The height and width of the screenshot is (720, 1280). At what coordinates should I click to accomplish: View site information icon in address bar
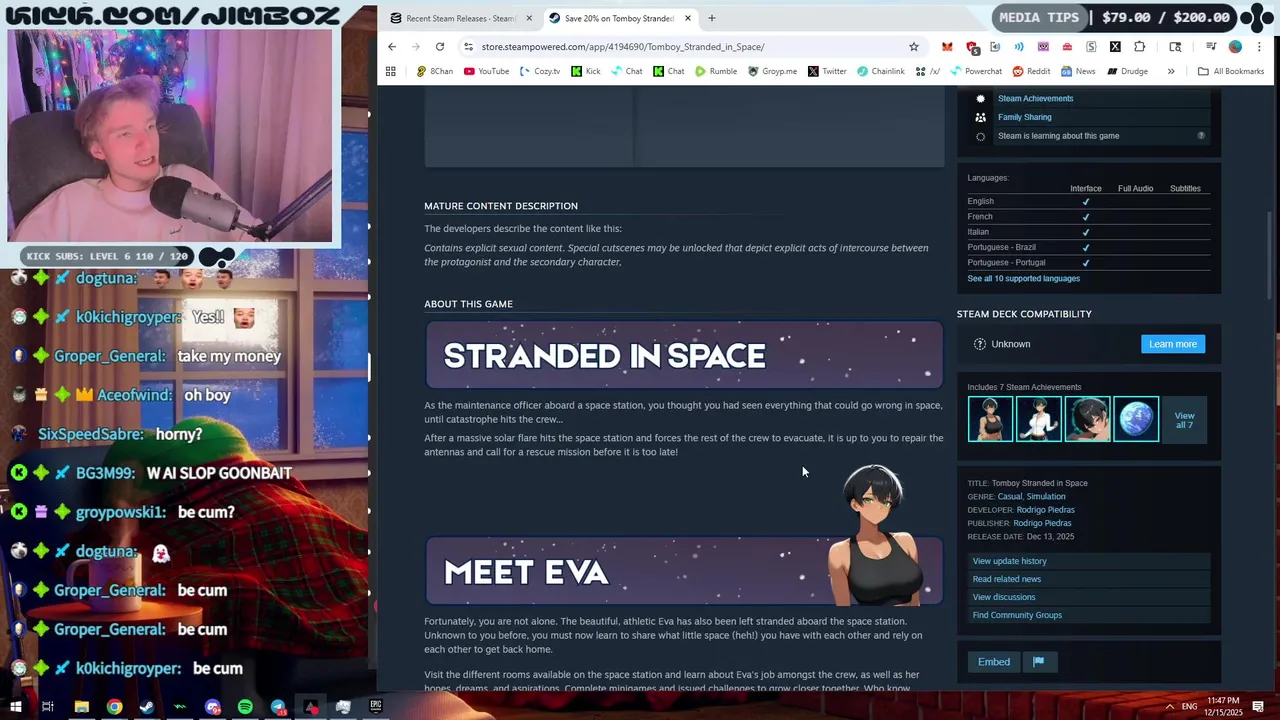click(468, 47)
